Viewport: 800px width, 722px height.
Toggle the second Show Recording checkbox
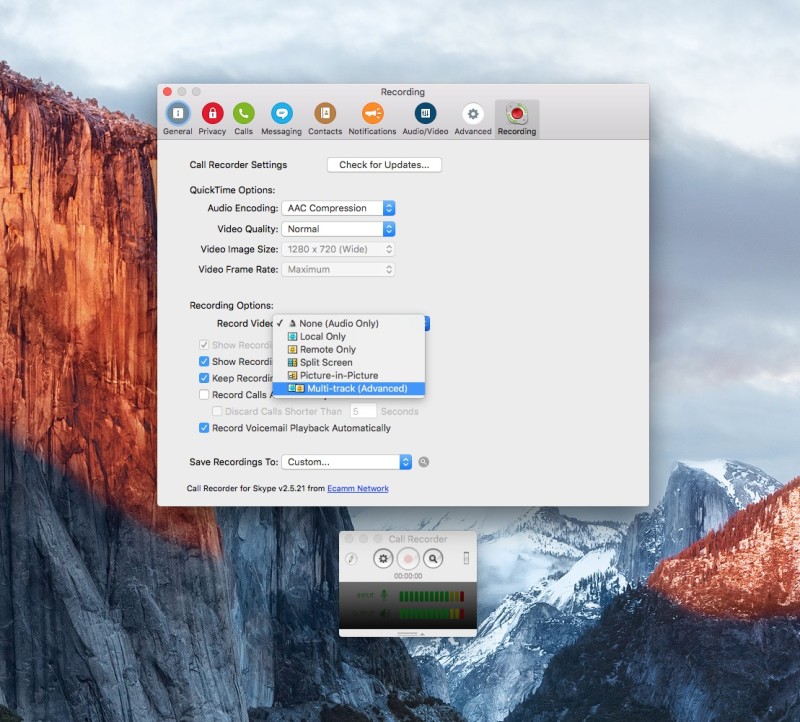tap(204, 361)
